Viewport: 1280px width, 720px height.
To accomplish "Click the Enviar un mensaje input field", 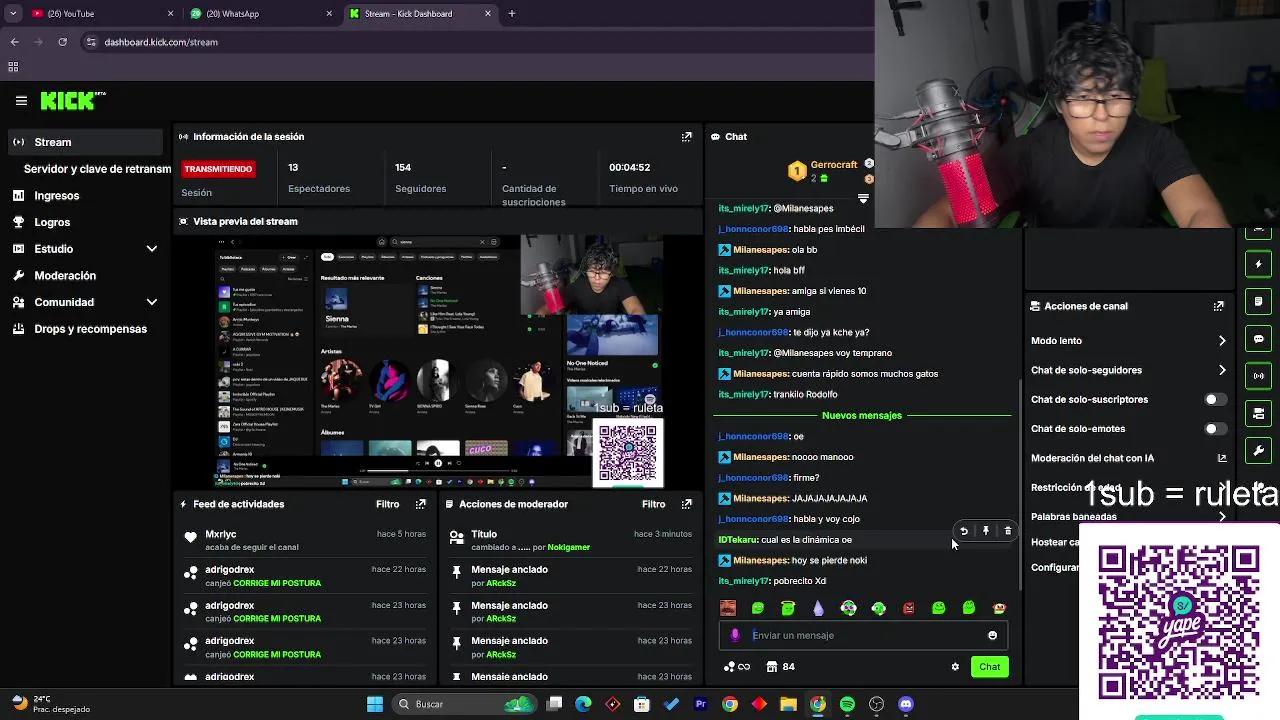I will point(864,635).
